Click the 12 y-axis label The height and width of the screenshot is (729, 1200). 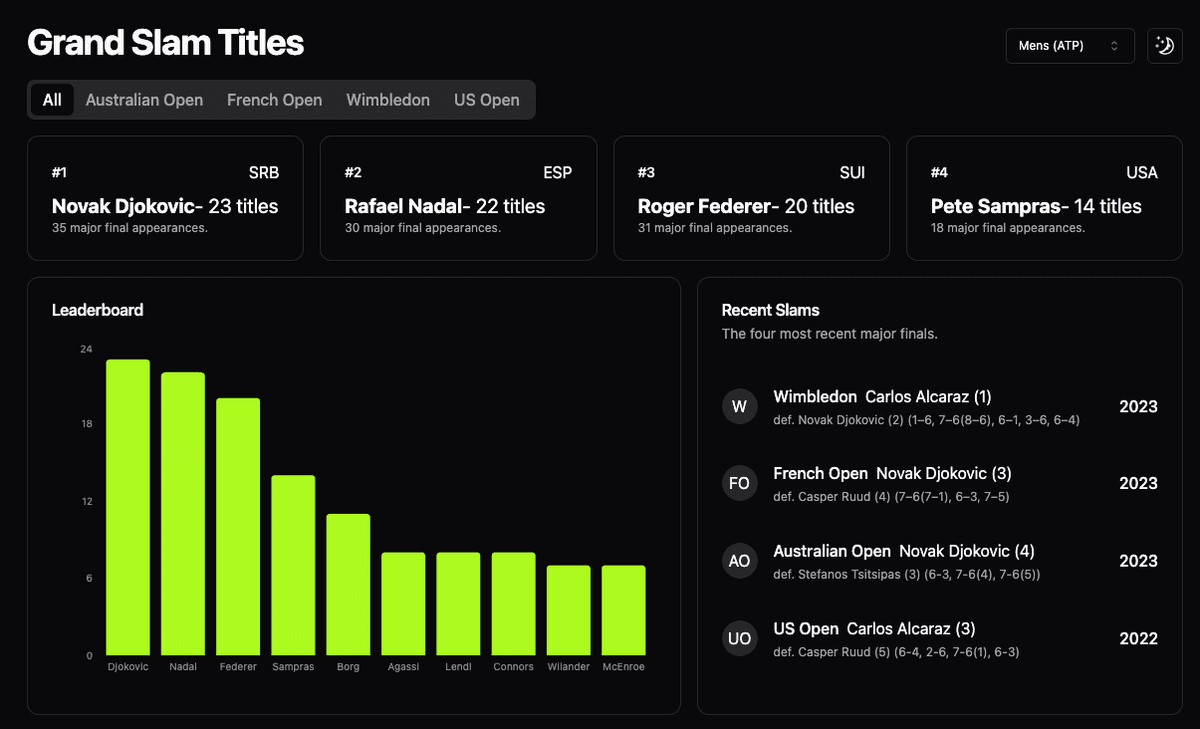(86, 501)
